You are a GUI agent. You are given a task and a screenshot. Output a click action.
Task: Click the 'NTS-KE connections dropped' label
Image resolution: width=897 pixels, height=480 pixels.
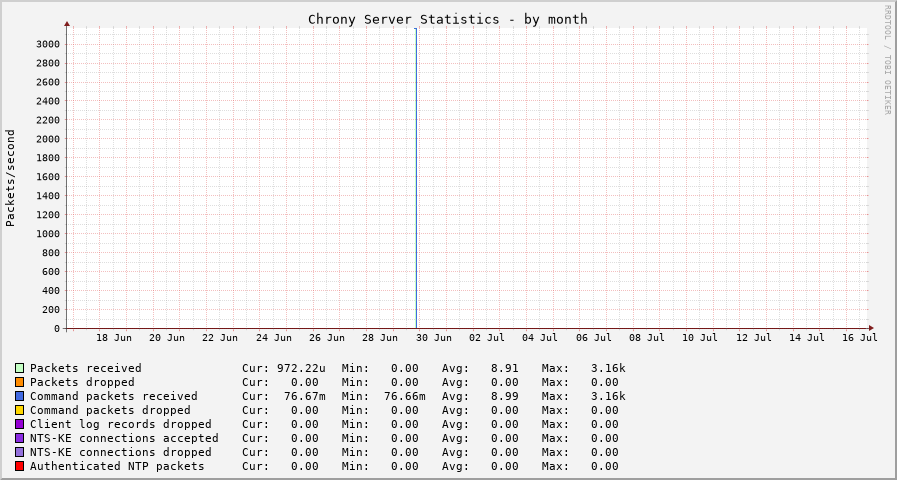[x=121, y=452]
